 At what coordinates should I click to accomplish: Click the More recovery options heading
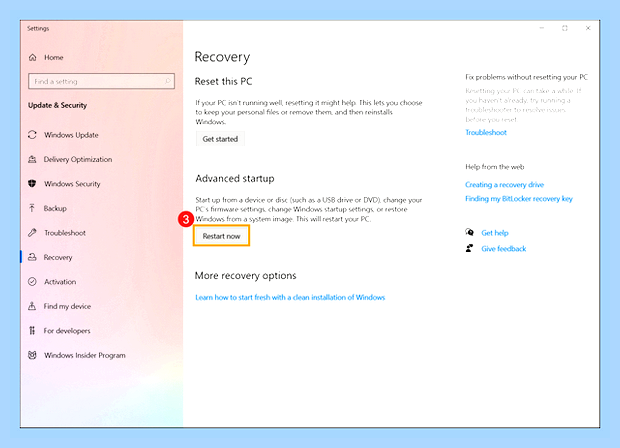pos(246,276)
